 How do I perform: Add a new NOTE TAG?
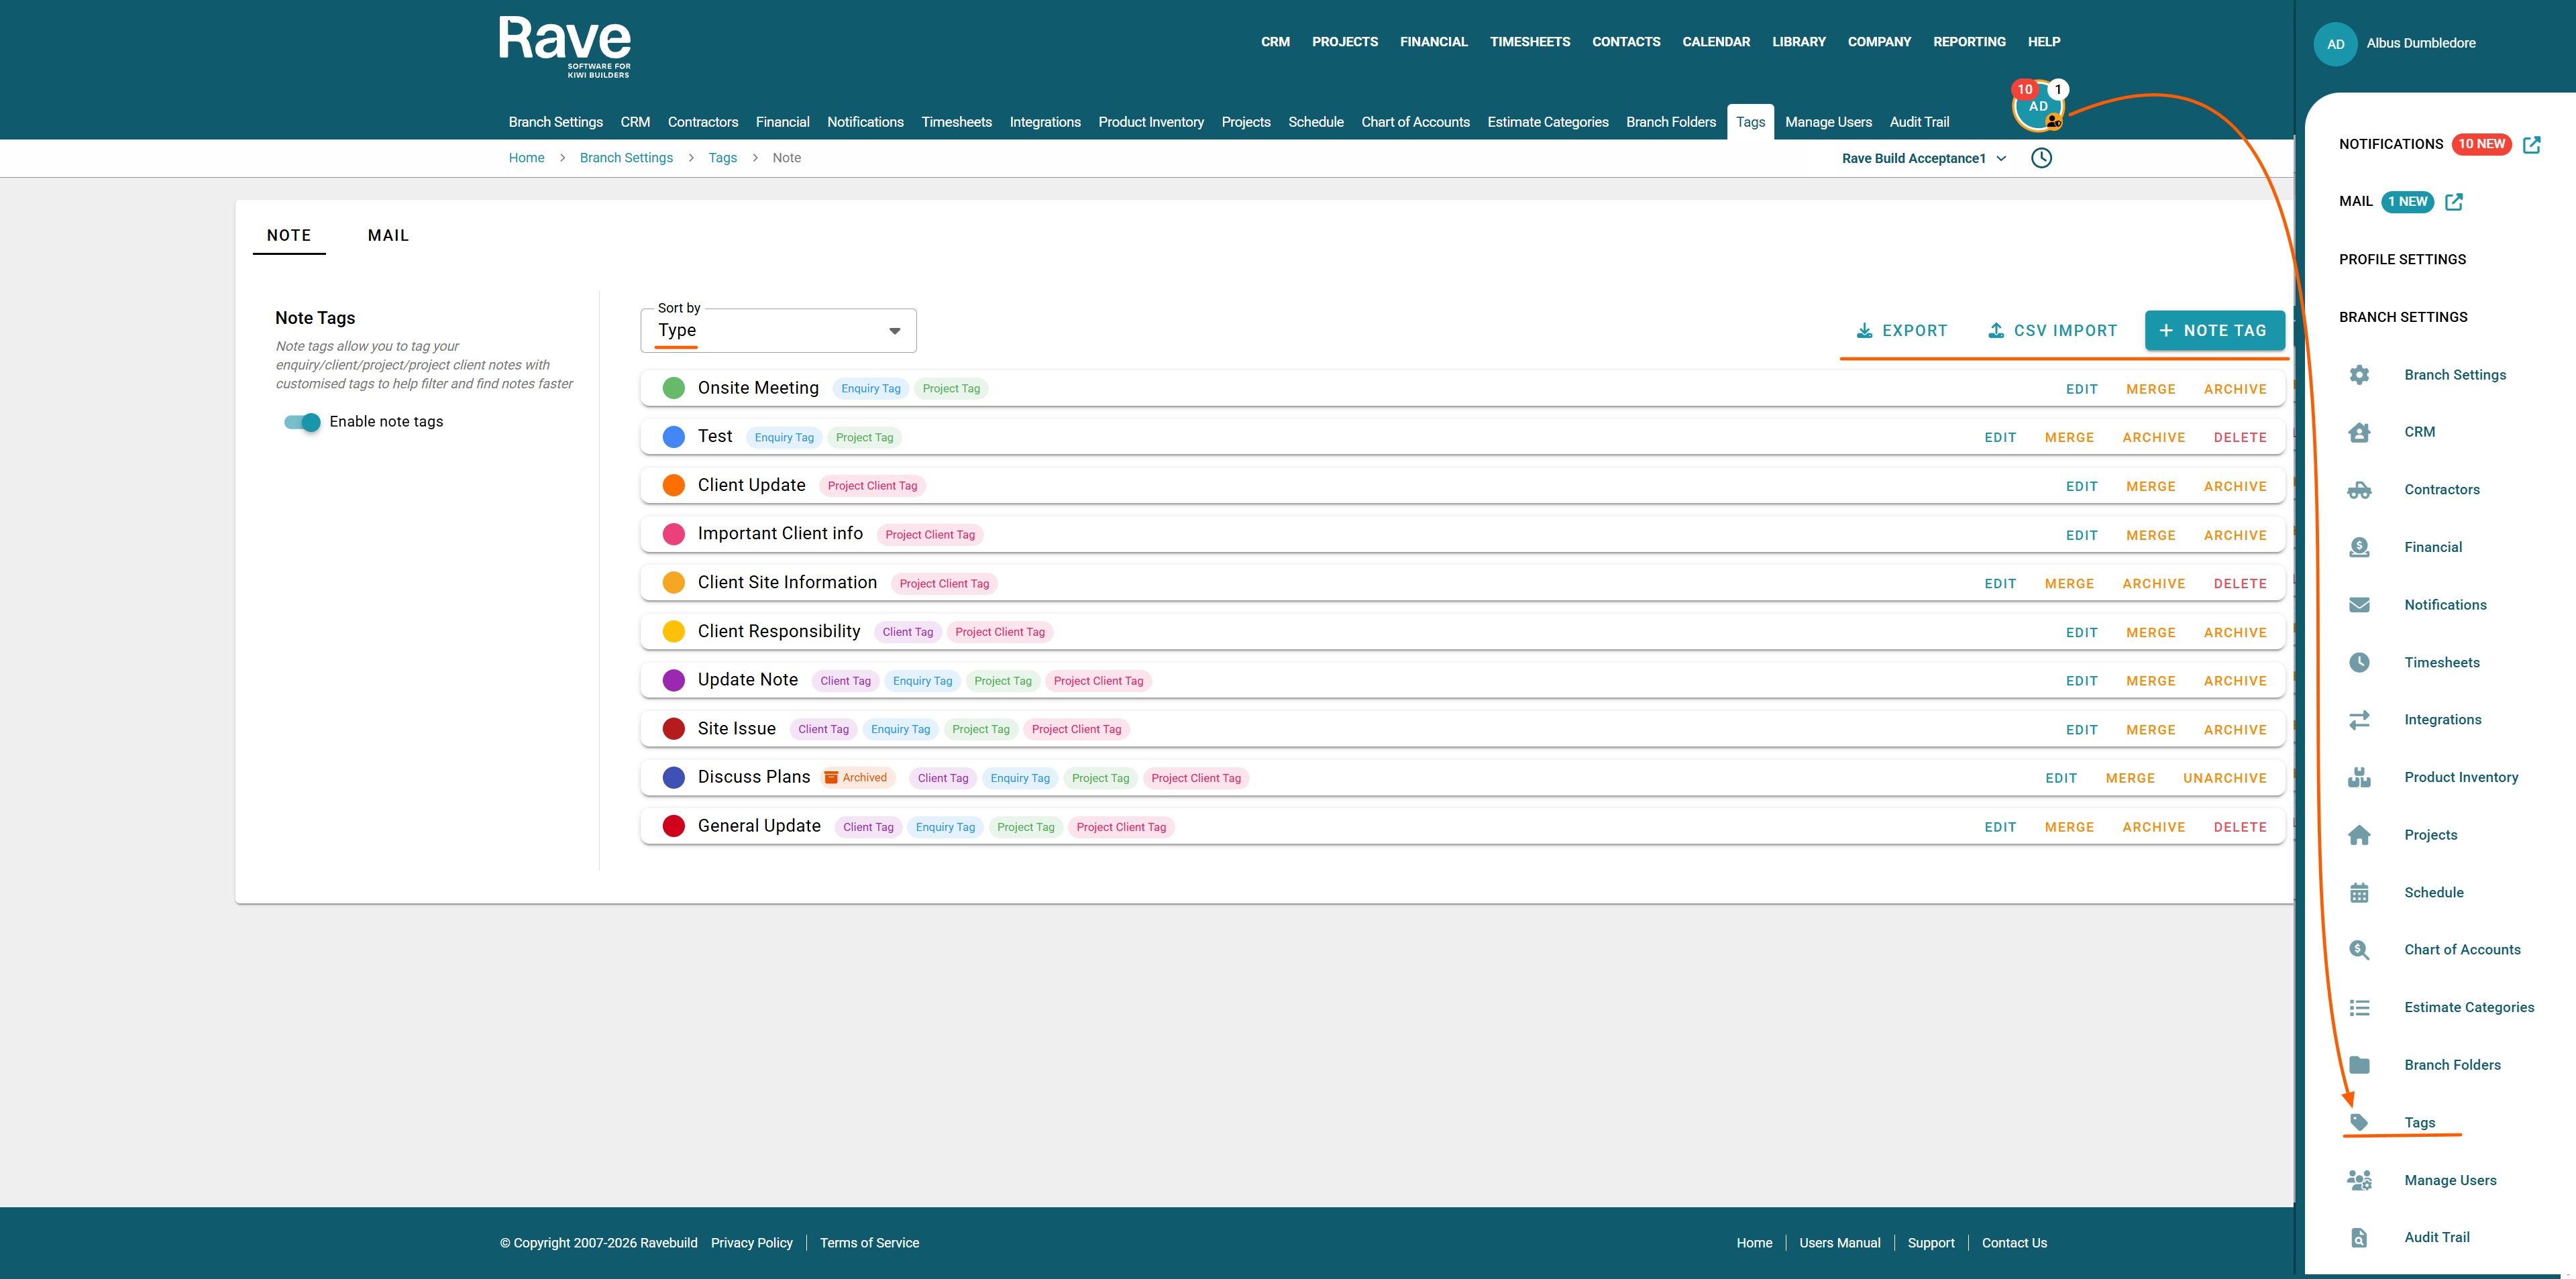point(2214,331)
